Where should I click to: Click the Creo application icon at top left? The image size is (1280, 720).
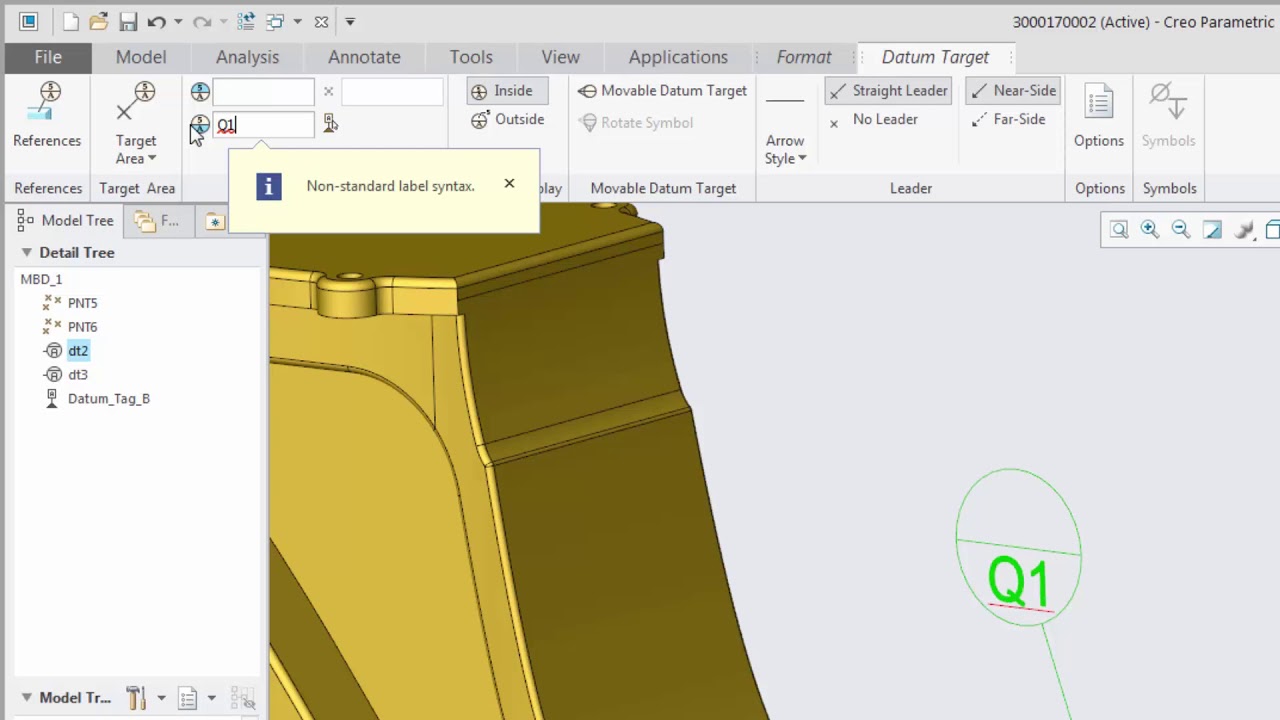[28, 21]
